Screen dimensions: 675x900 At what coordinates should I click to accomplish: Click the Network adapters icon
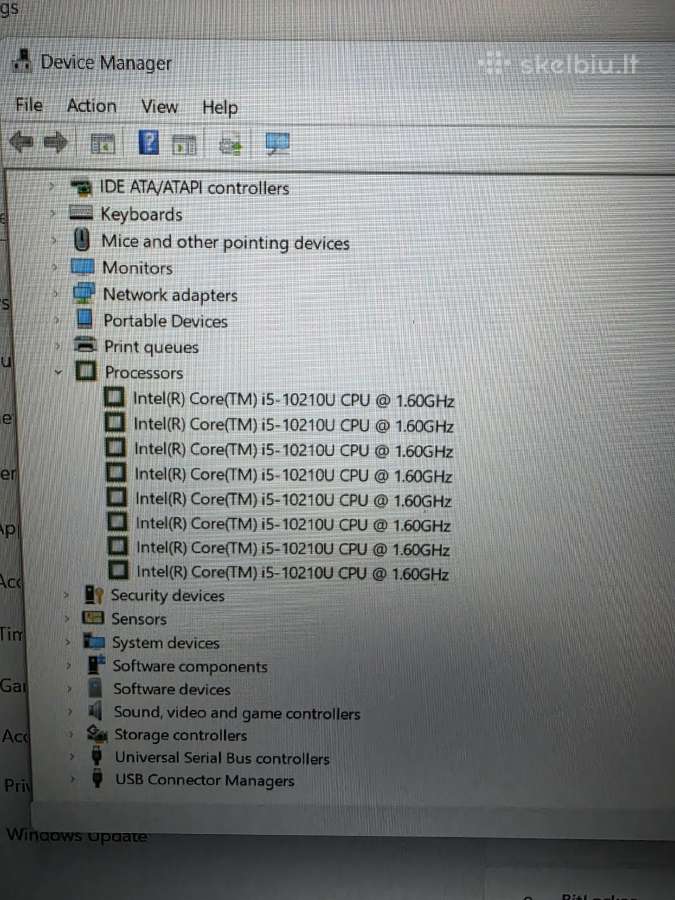84,293
